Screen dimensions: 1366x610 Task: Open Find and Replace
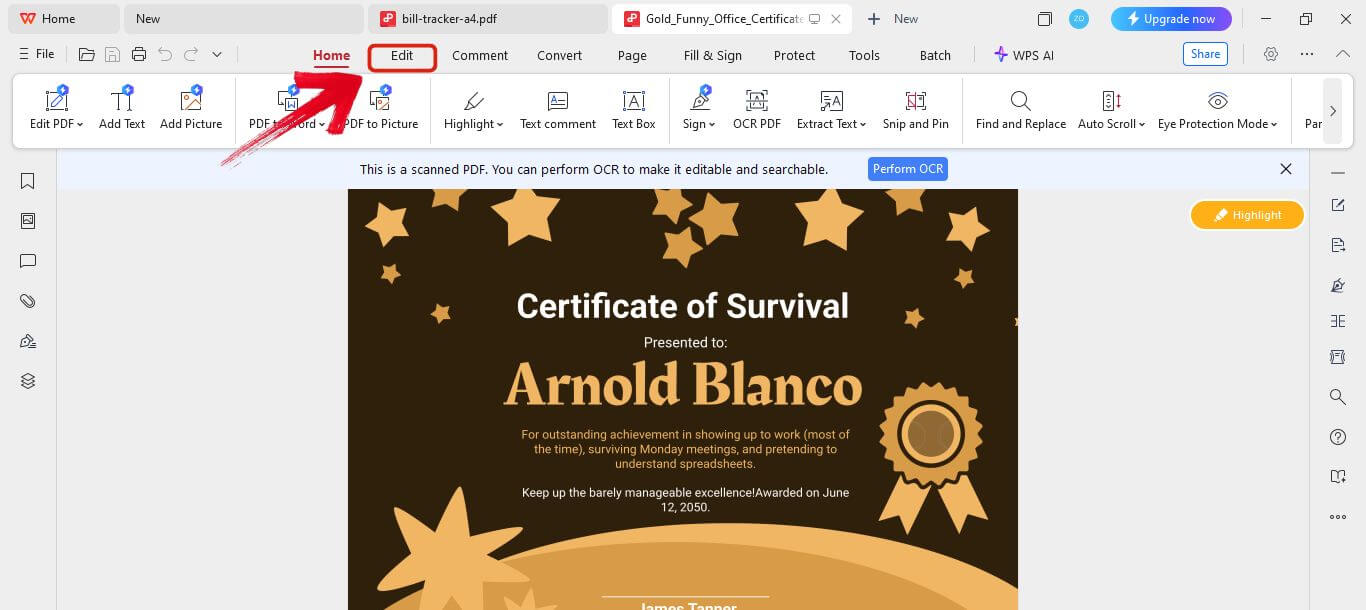pos(1020,109)
